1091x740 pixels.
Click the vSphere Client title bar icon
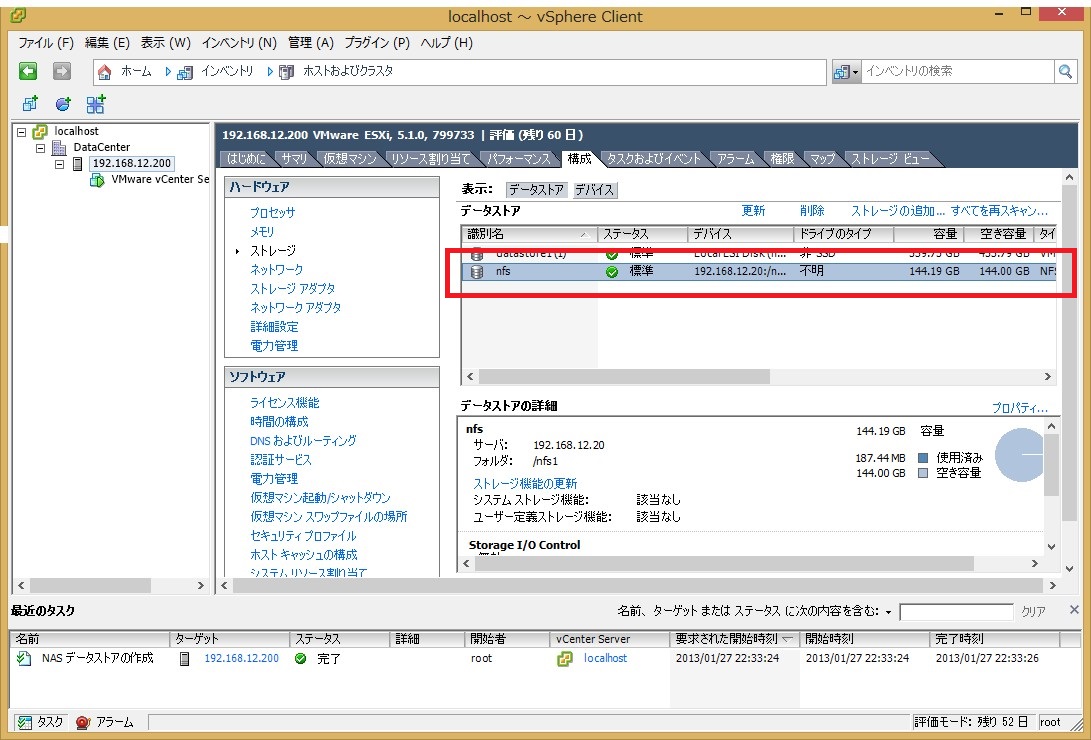pos(19,15)
